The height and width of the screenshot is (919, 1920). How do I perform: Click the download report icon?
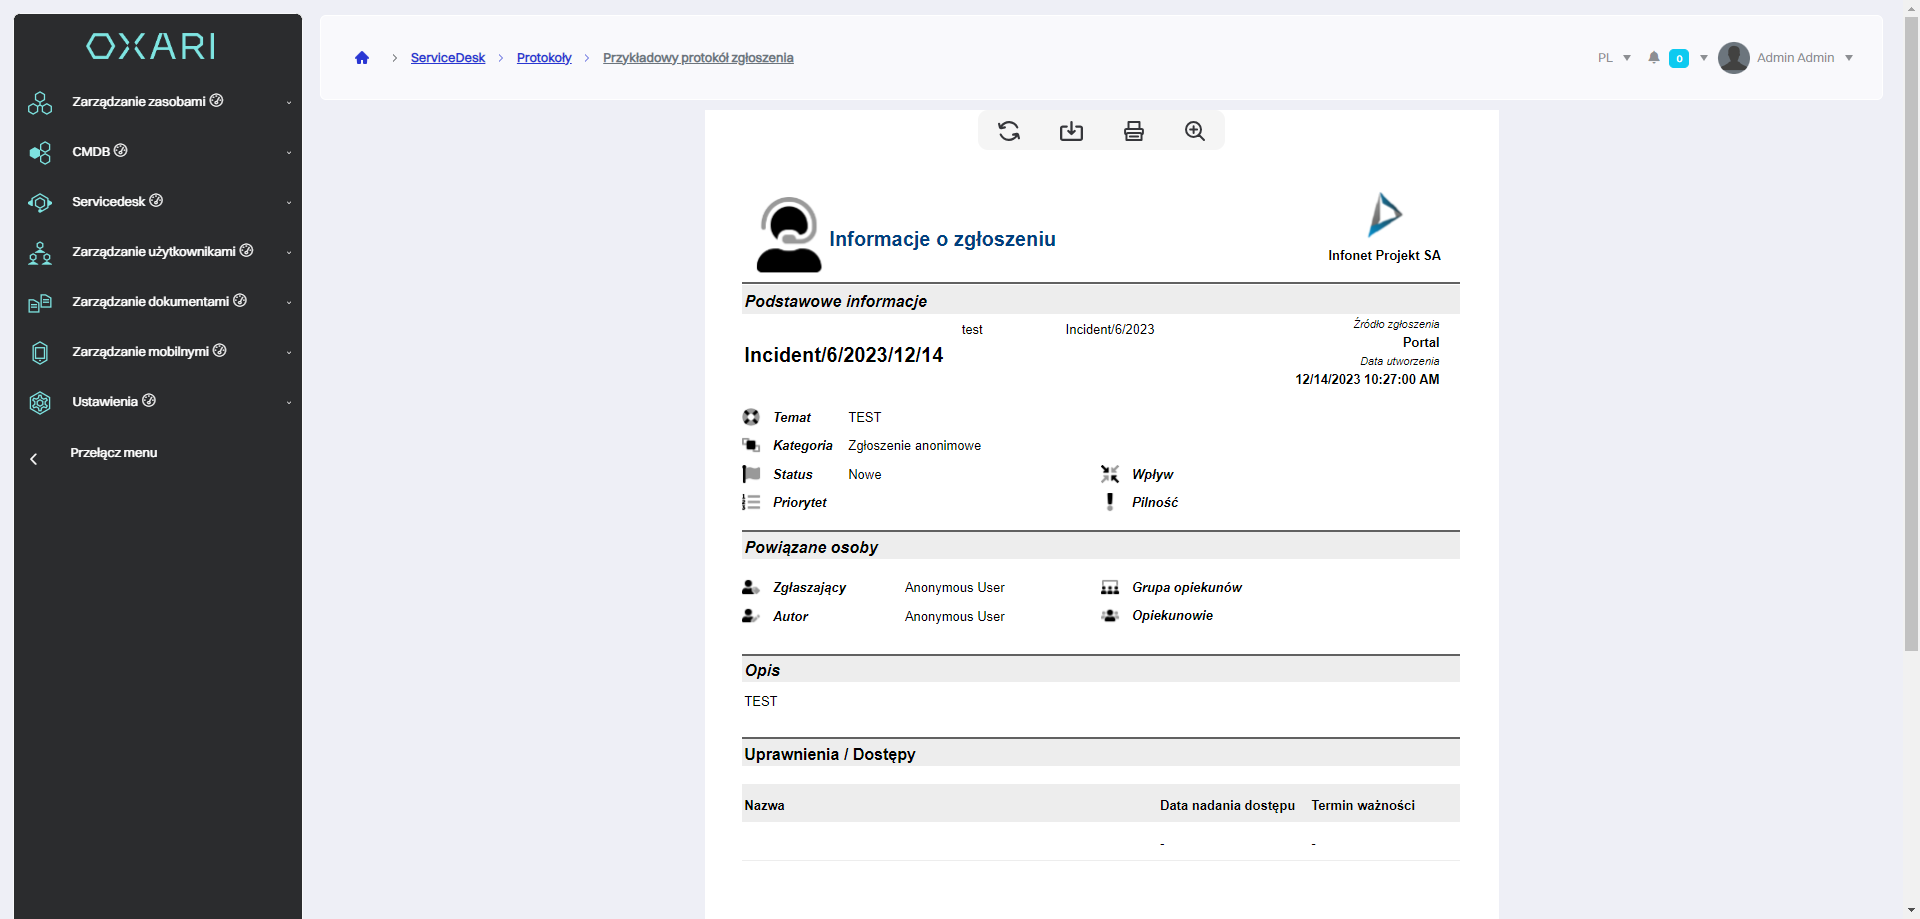pos(1071,131)
